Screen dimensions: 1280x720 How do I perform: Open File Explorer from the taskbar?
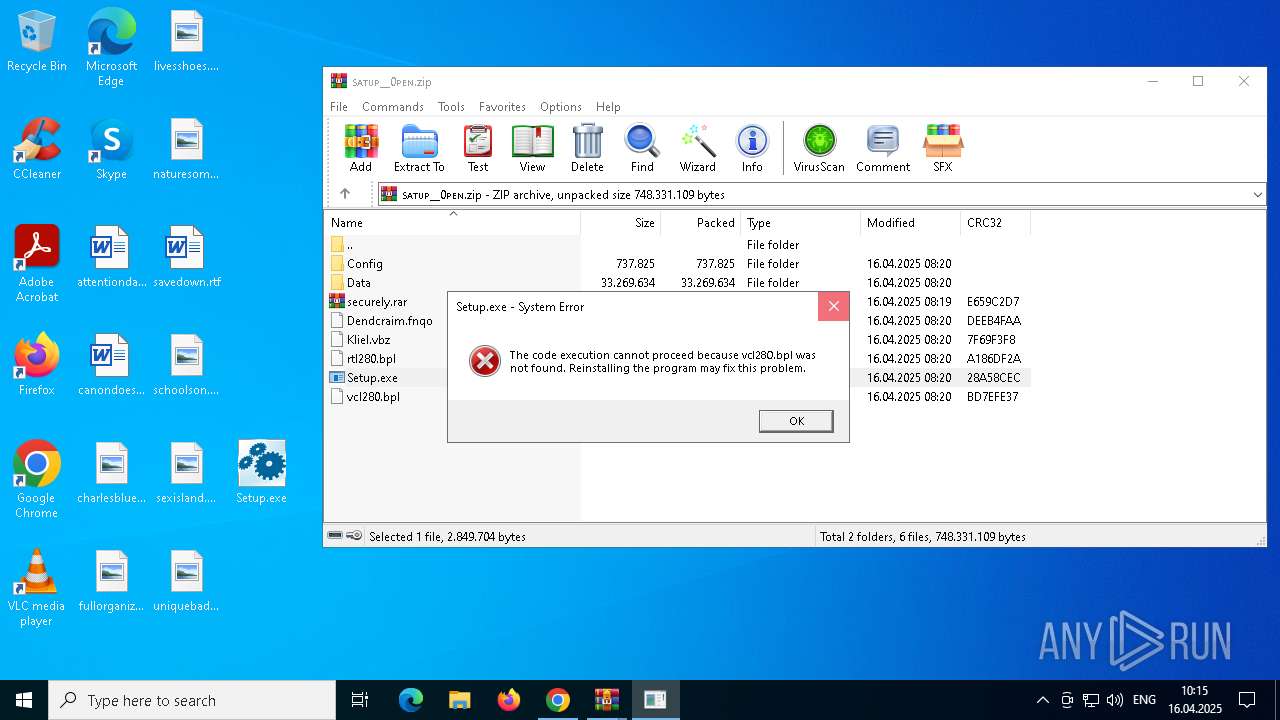click(x=459, y=700)
